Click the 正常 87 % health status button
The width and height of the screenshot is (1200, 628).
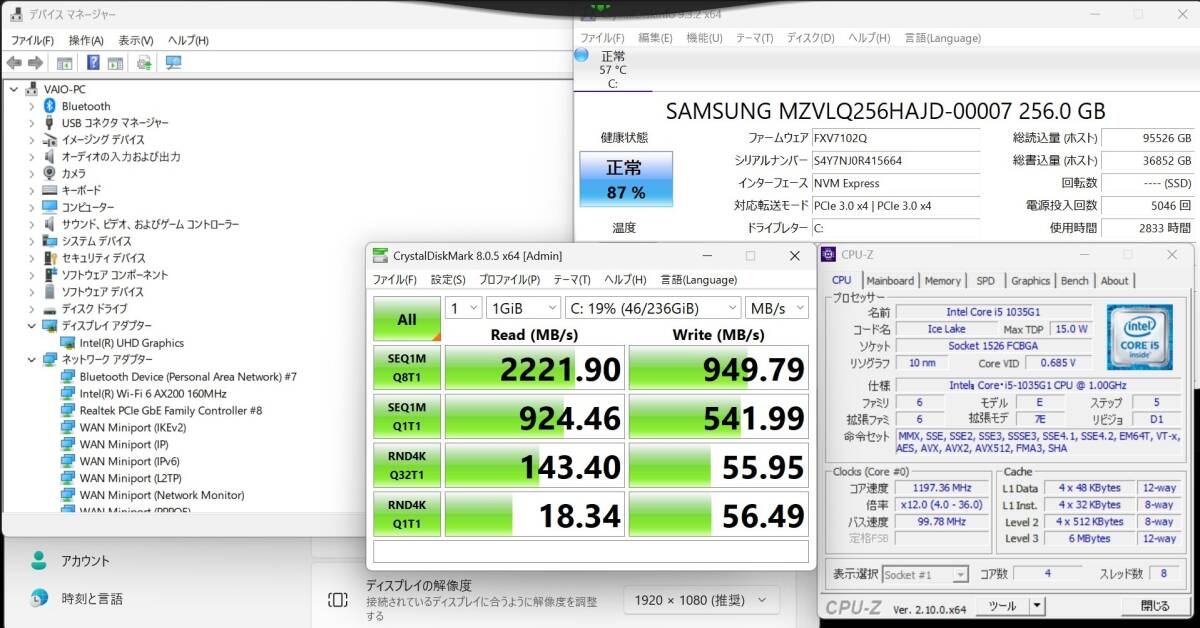click(x=626, y=179)
